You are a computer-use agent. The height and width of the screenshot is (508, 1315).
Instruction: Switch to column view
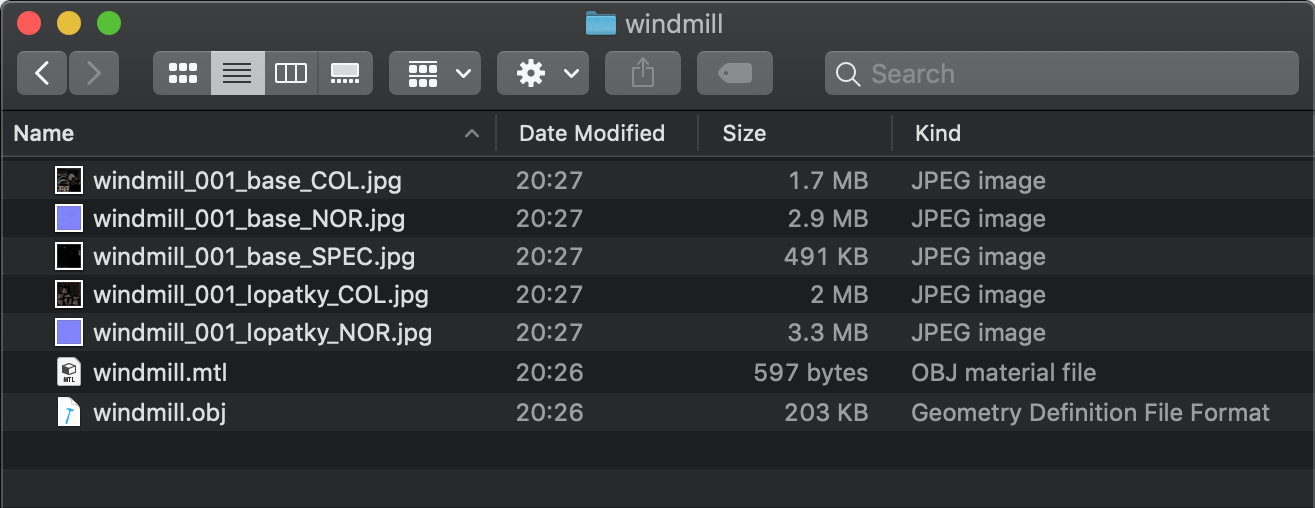point(291,73)
